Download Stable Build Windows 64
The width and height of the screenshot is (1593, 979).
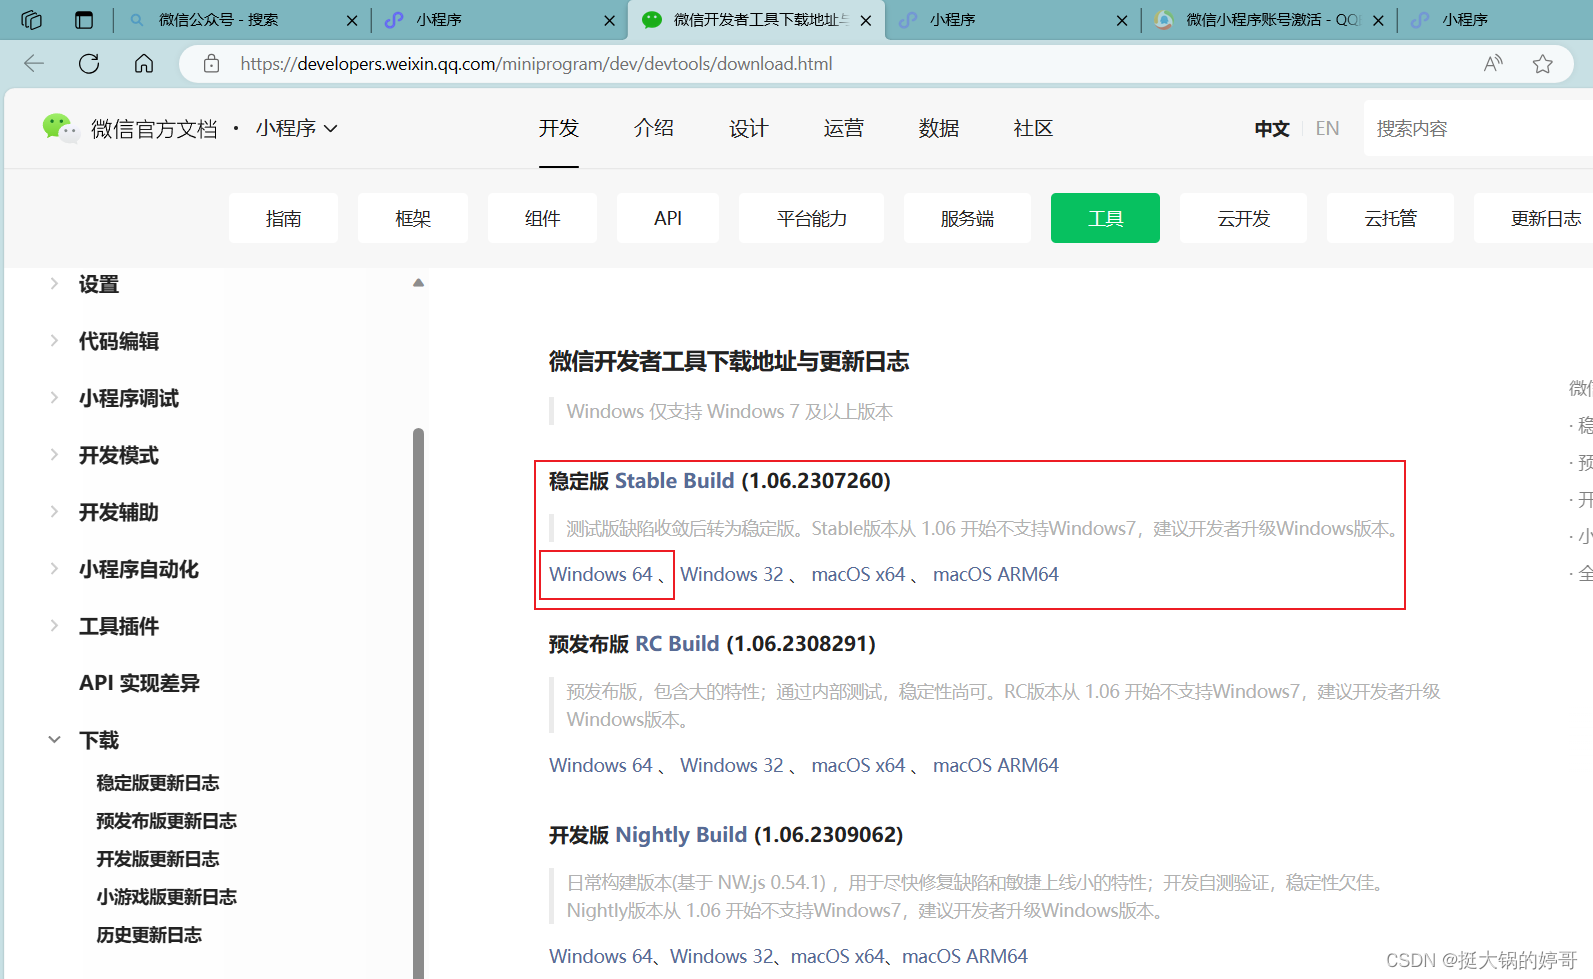[601, 574]
